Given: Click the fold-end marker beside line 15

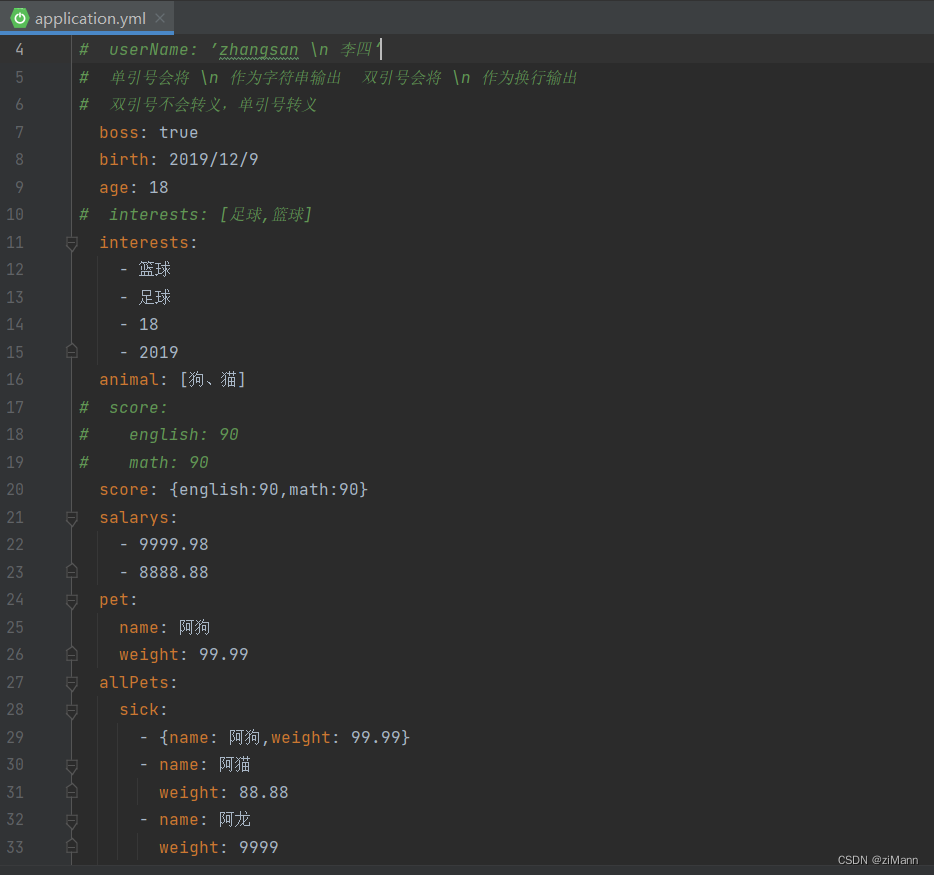Looking at the screenshot, I should 71,351.
